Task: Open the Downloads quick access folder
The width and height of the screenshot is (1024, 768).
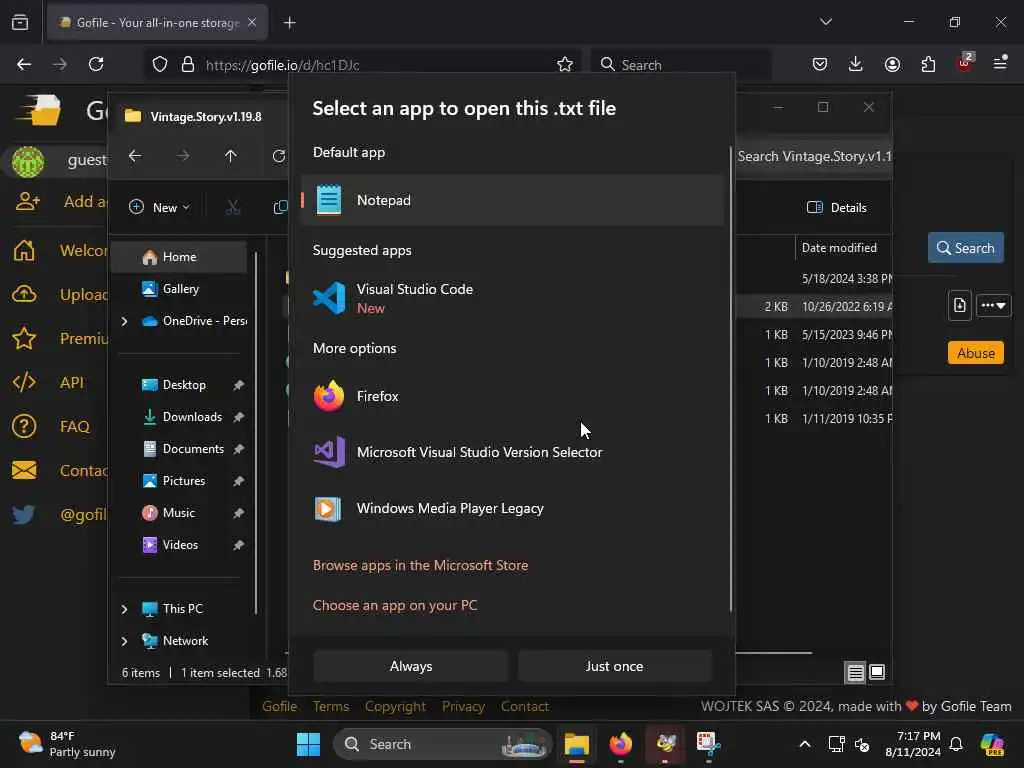Action: 191,417
